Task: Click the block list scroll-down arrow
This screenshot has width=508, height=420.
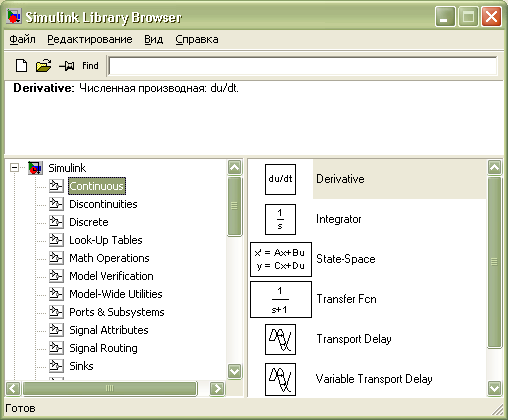Action: click(494, 388)
